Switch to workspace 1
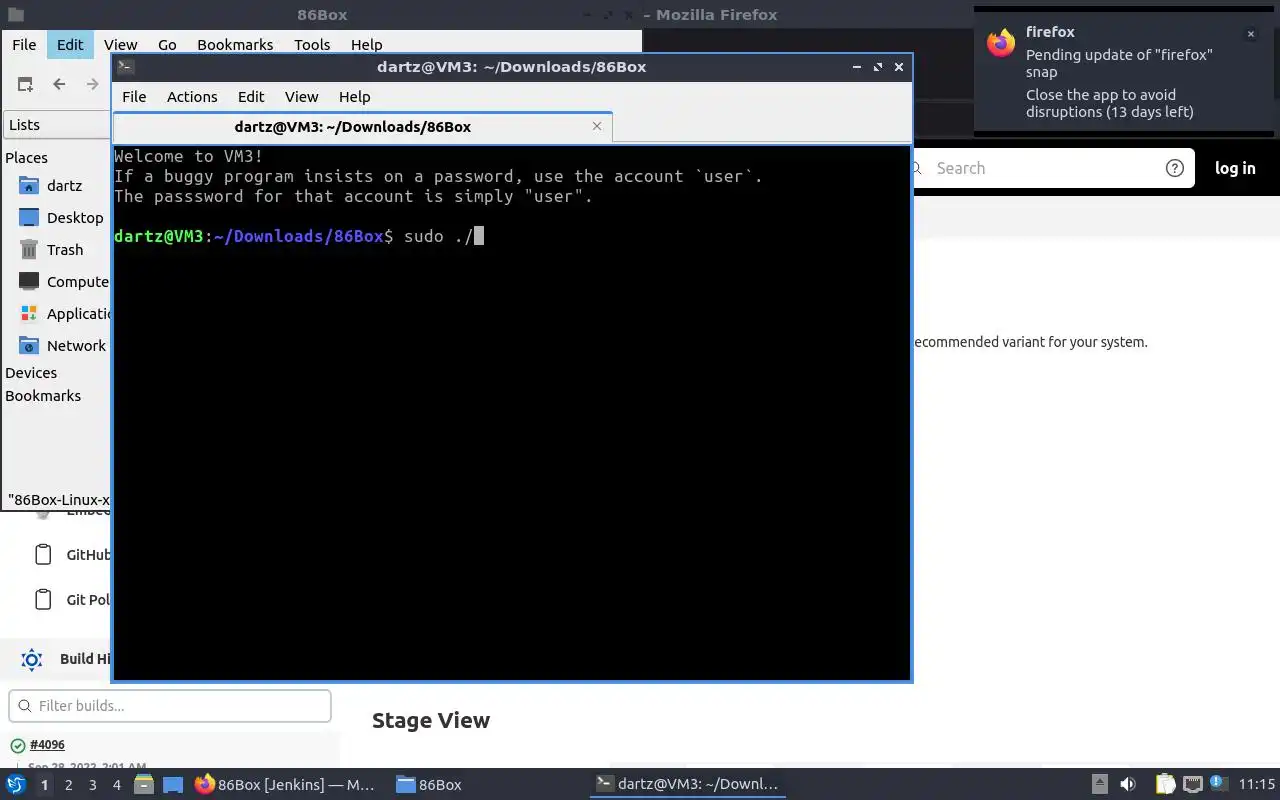 [x=44, y=785]
